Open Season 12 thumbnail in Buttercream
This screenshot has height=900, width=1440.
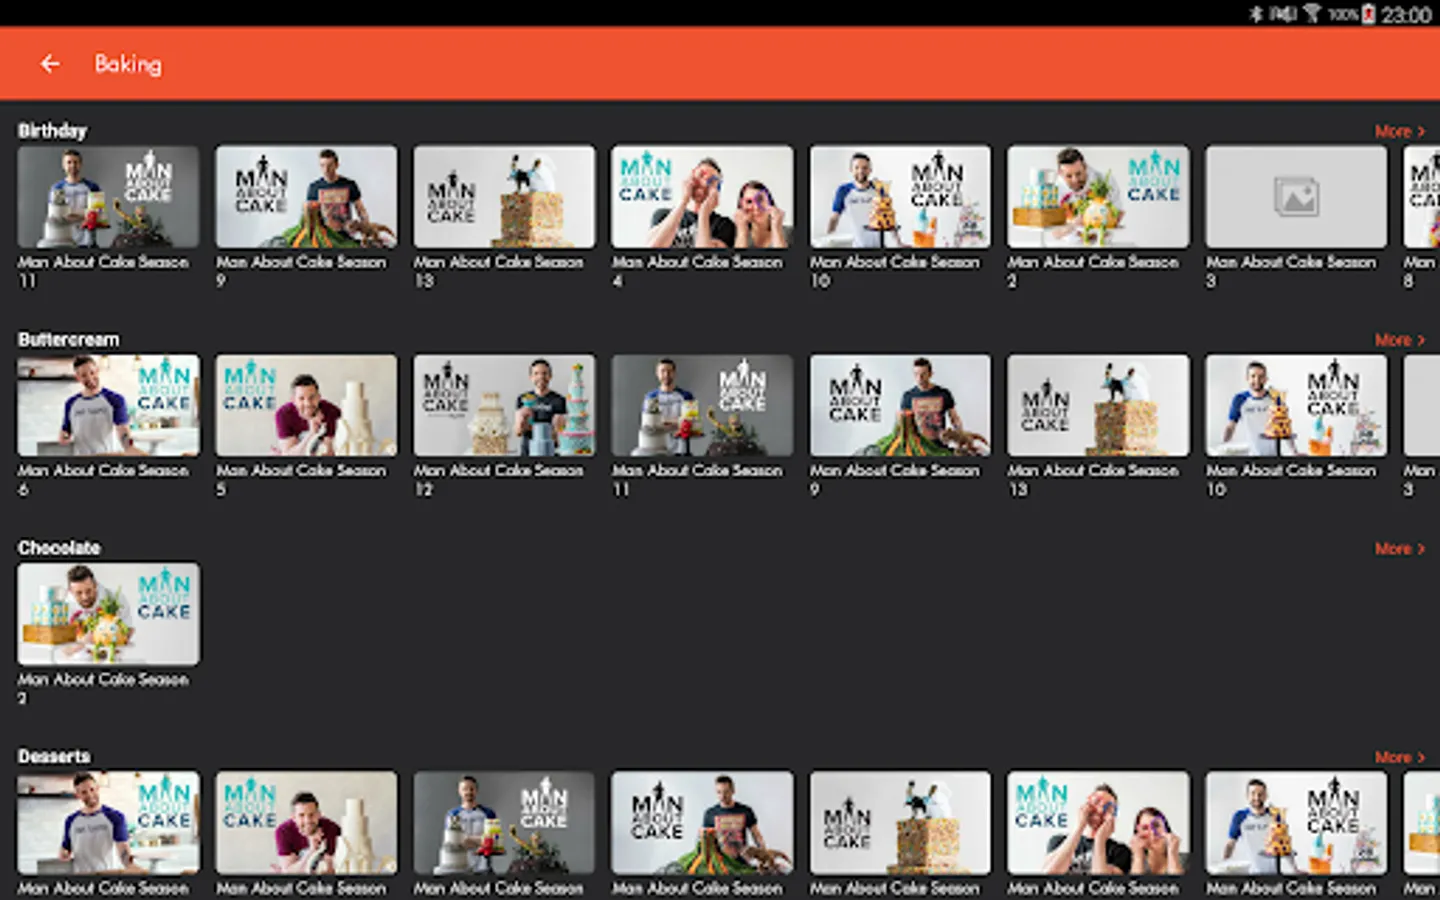pos(504,405)
